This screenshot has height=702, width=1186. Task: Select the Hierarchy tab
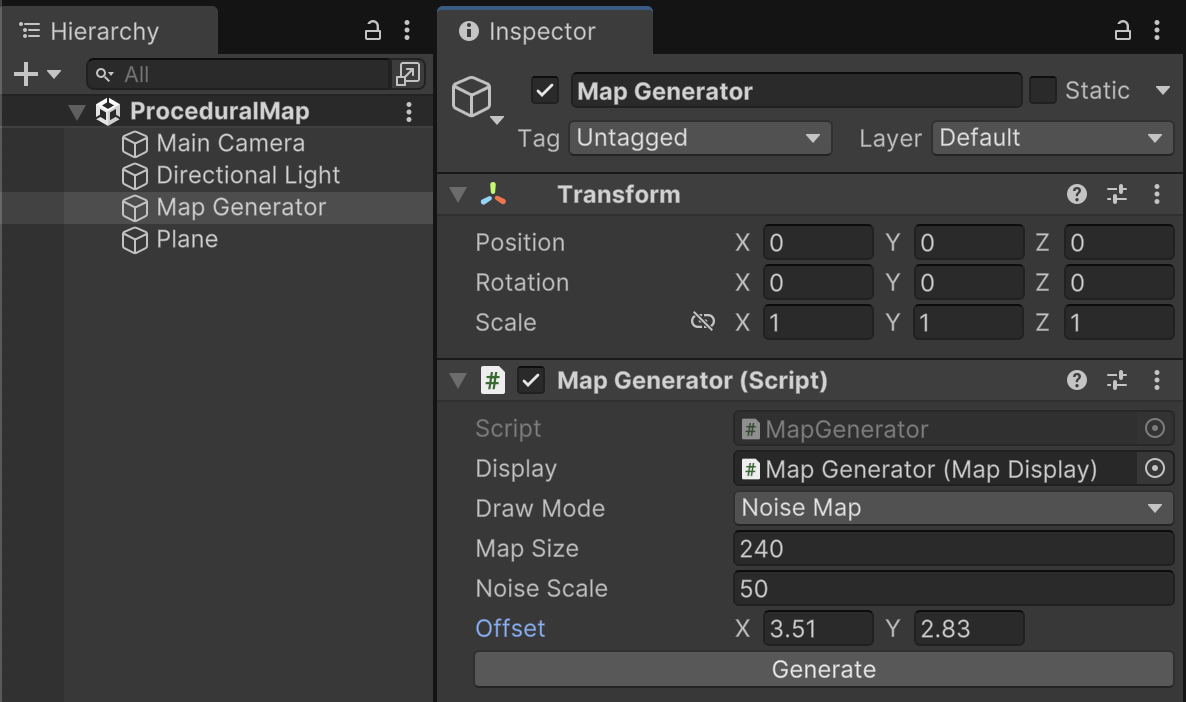coord(104,32)
